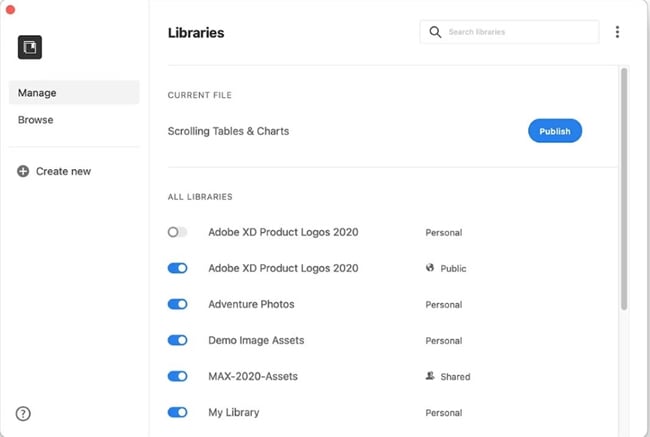
Task: Select the Scrolling Tables & Charts file name
Action: point(228,131)
